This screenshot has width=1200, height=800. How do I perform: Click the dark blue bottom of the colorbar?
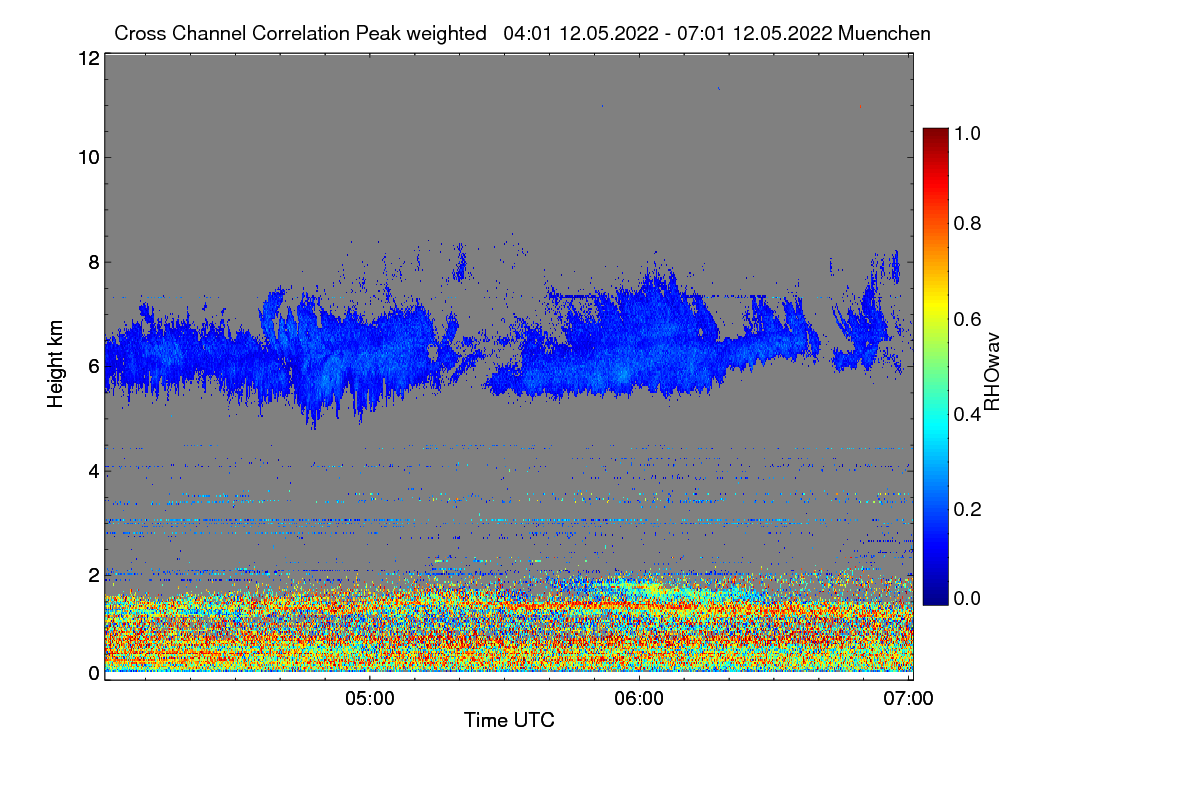(935, 597)
